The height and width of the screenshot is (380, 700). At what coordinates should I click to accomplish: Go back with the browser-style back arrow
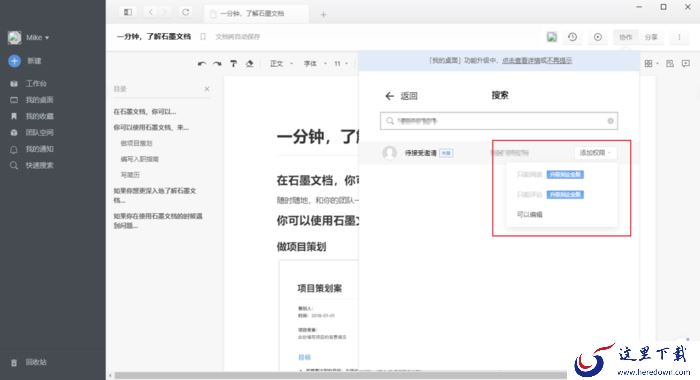pyautogui.click(x=151, y=12)
